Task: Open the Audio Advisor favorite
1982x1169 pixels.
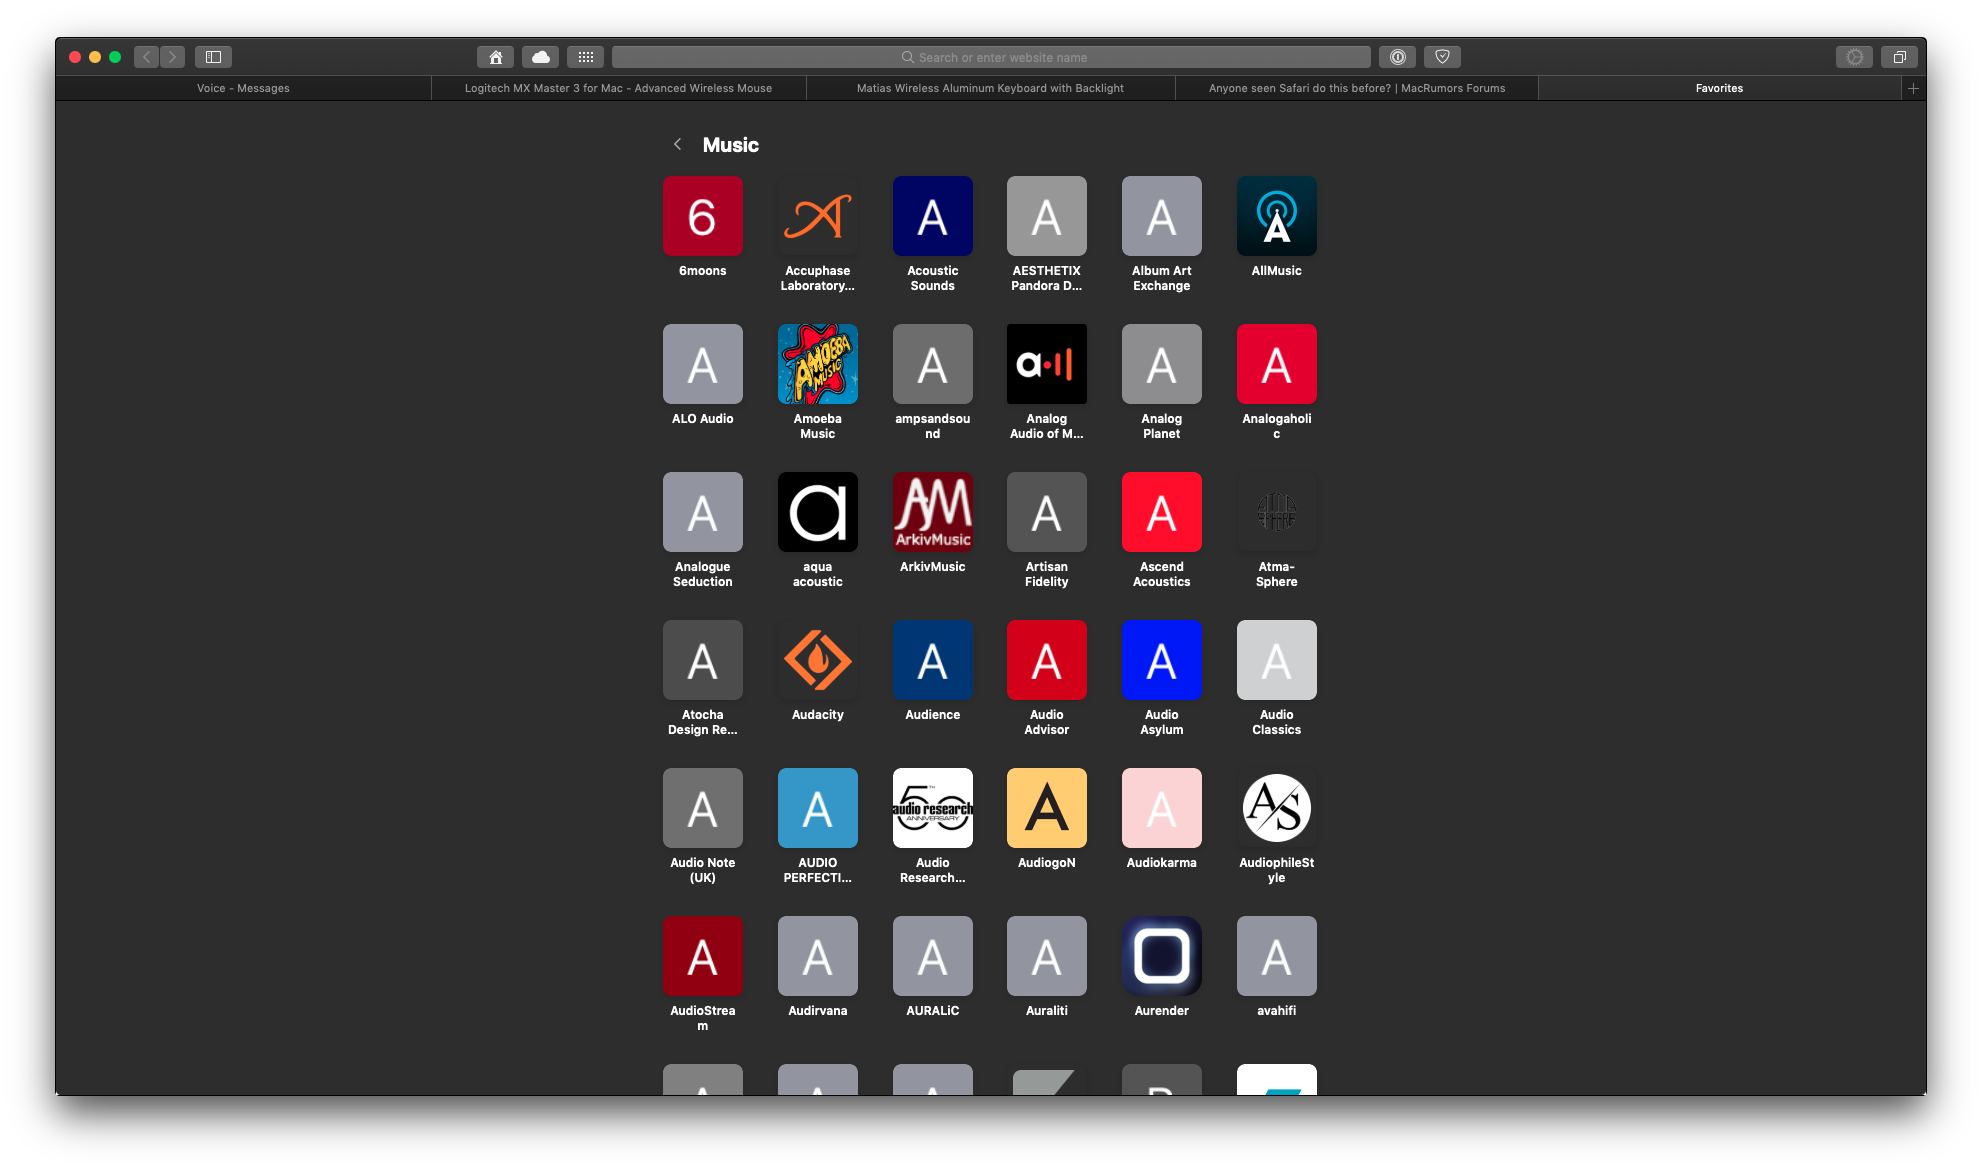Action: click(1046, 660)
